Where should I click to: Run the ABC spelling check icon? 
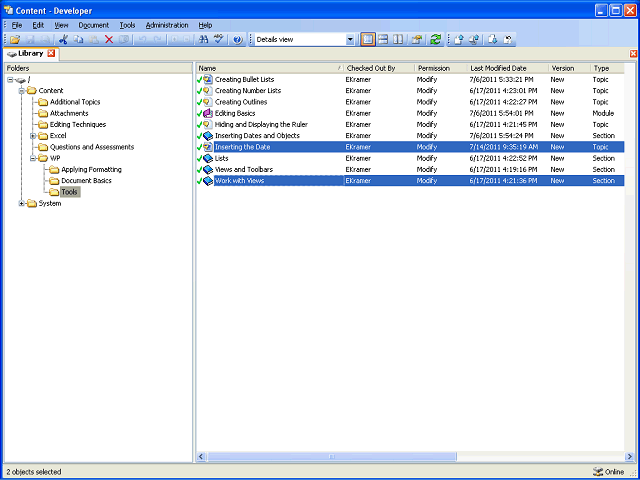(219, 40)
